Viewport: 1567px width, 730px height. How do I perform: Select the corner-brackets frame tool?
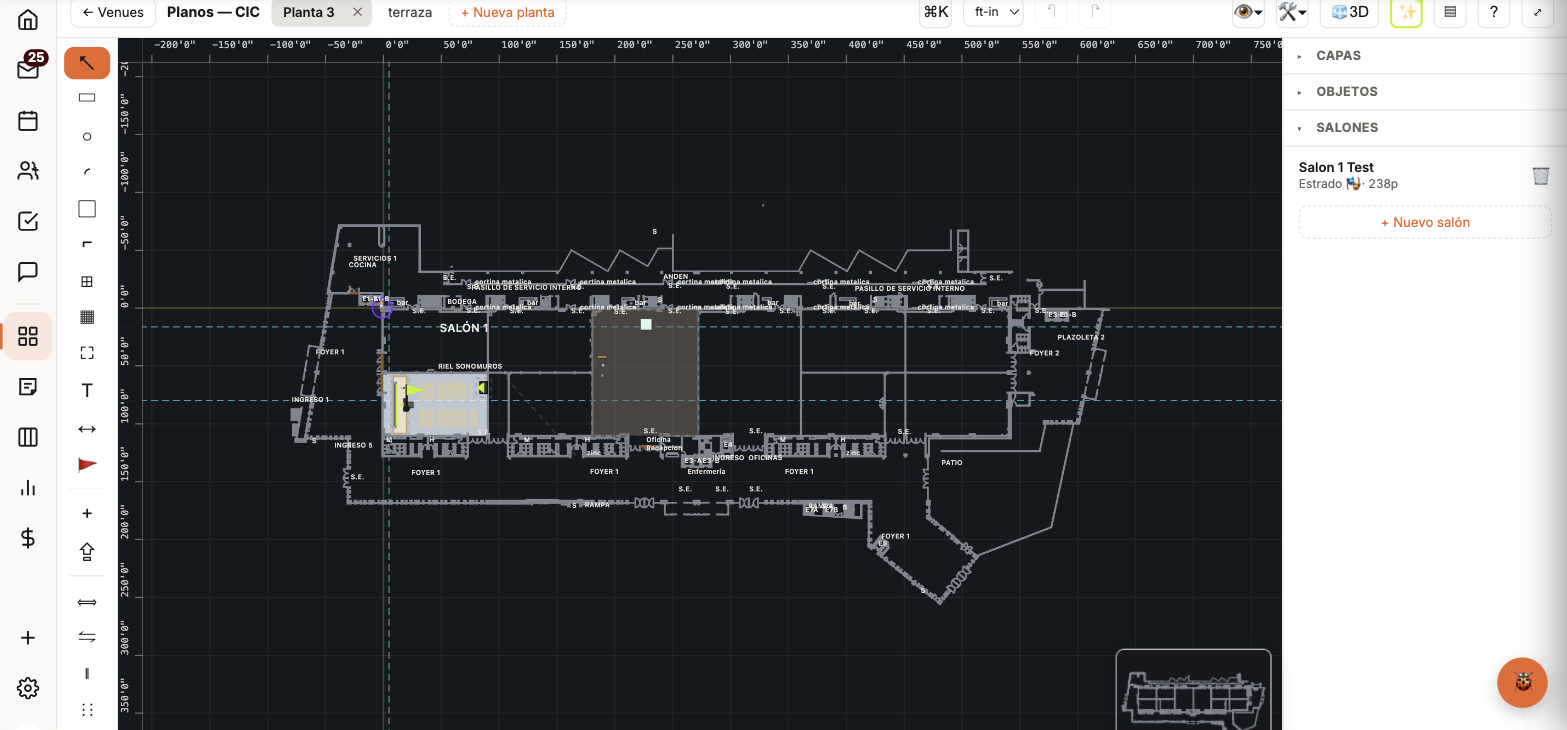click(x=87, y=353)
